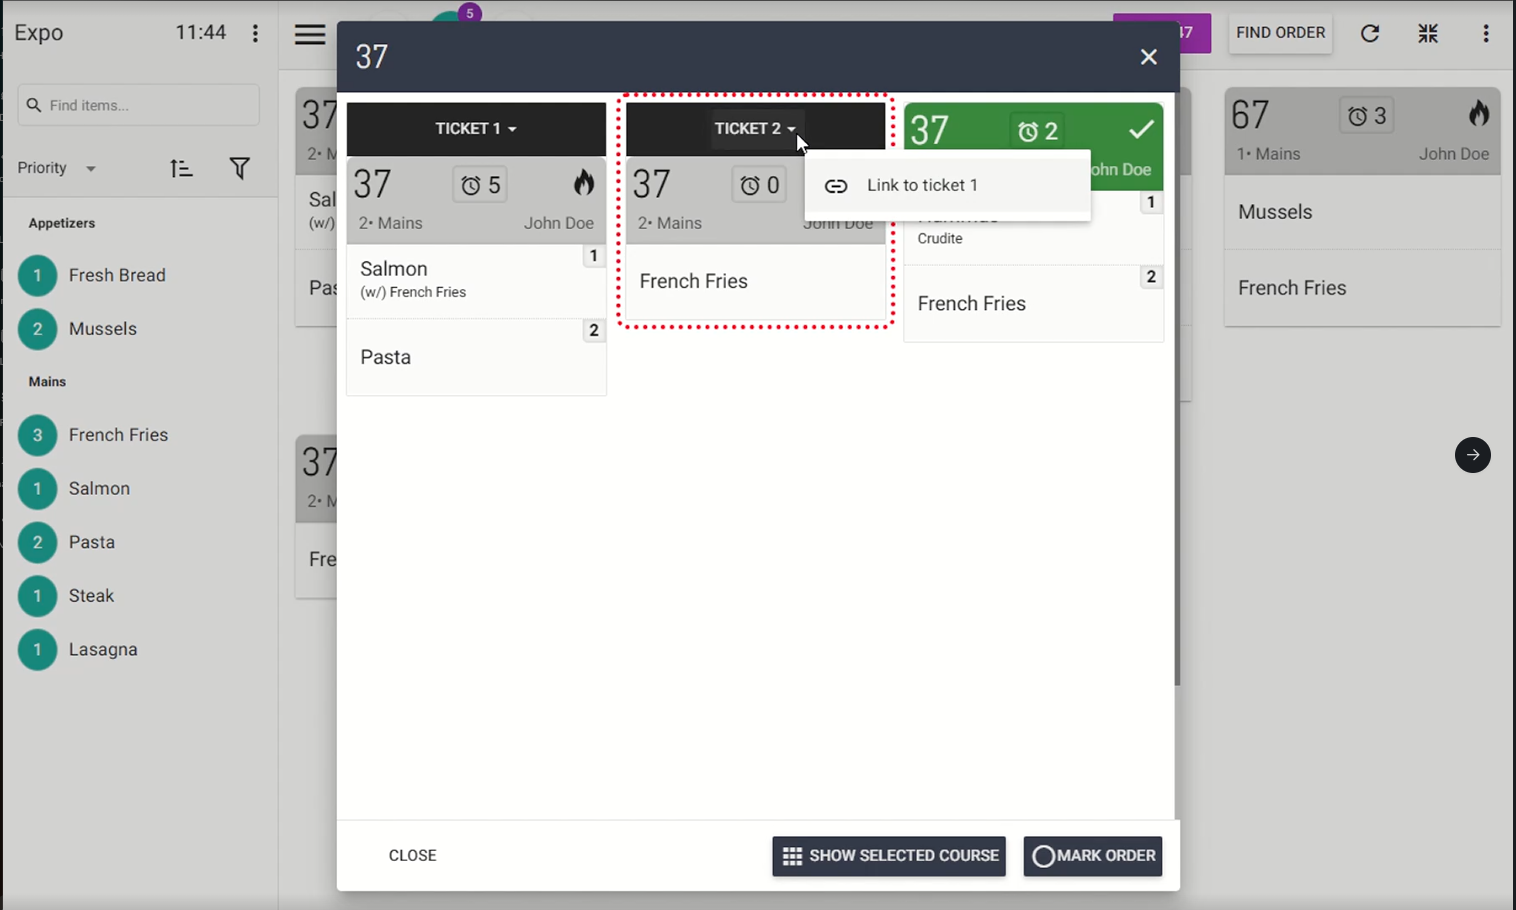This screenshot has width=1516, height=910.
Task: Select Salmon in the Mains list
Action: [x=99, y=488]
